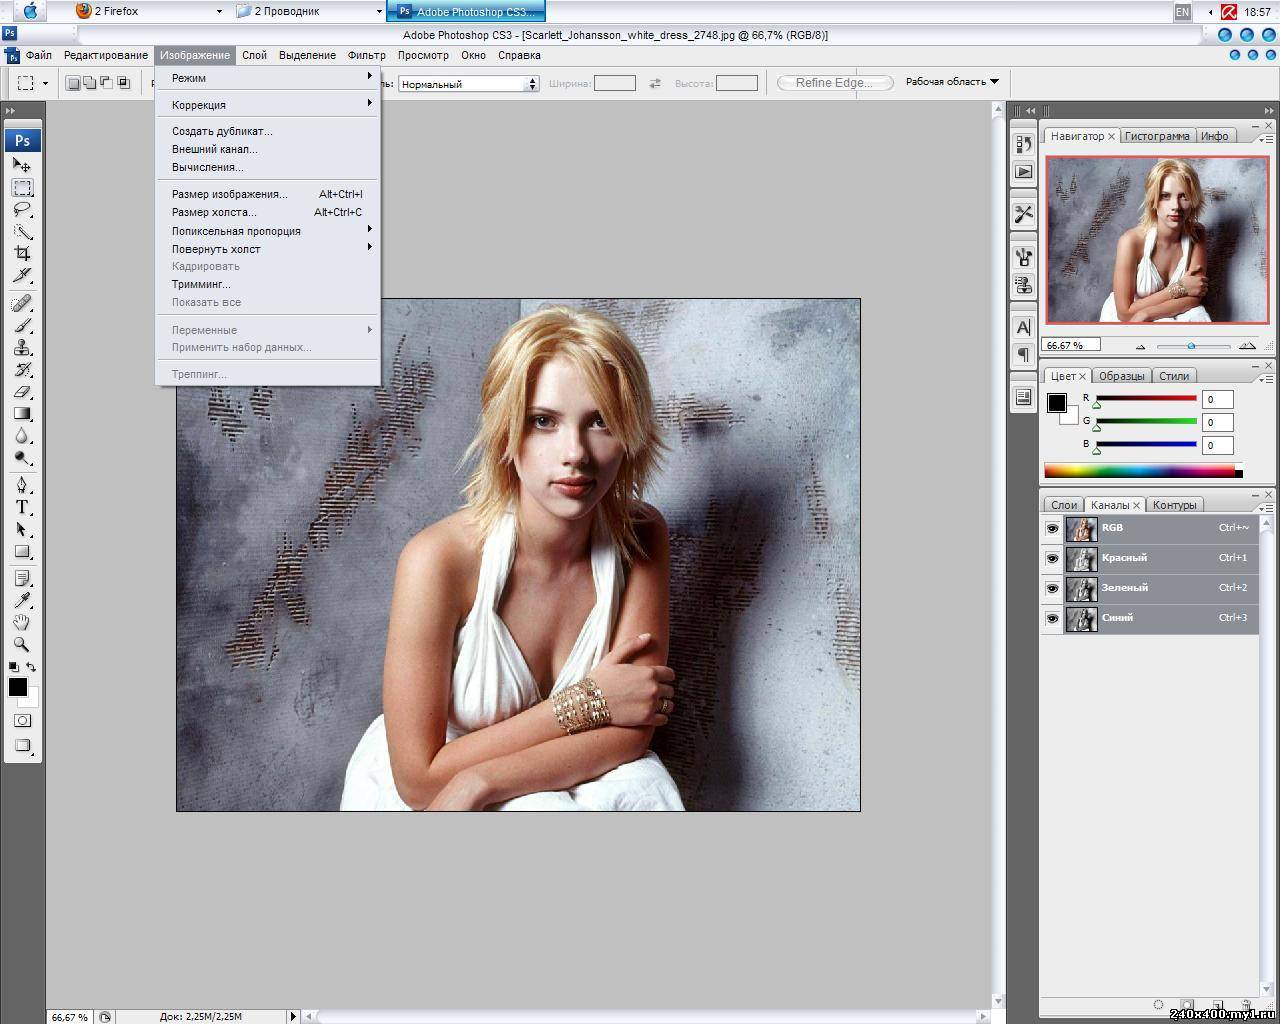Select the Brush tool
The width and height of the screenshot is (1280, 1024).
point(22,325)
